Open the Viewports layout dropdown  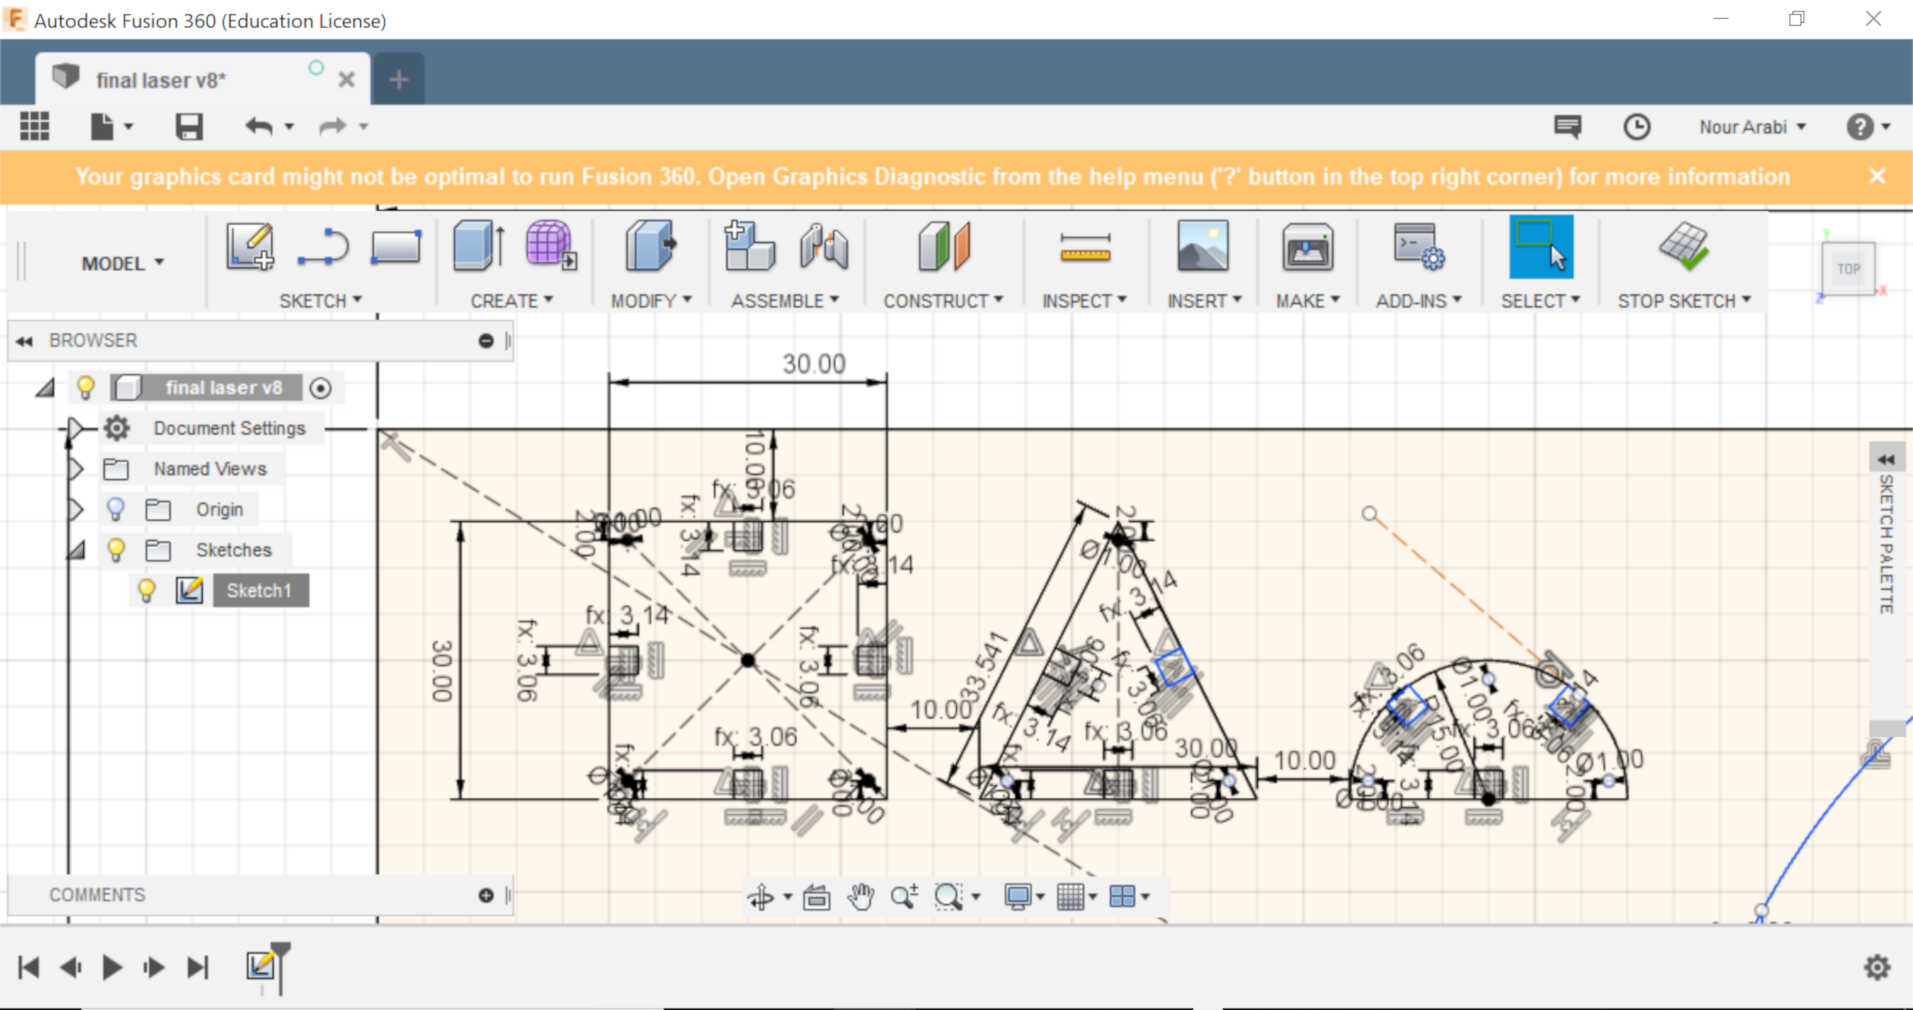point(1129,897)
